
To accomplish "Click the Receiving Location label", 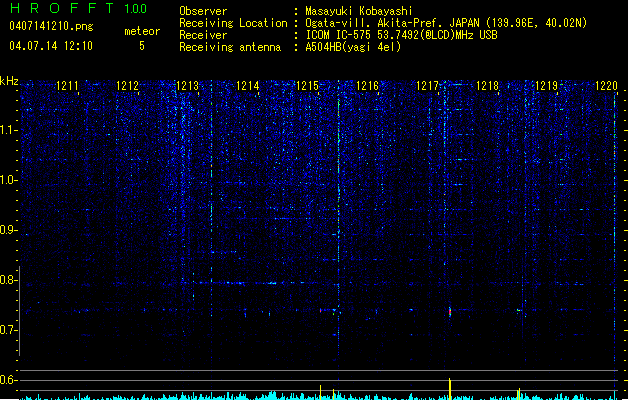I will (233, 23).
